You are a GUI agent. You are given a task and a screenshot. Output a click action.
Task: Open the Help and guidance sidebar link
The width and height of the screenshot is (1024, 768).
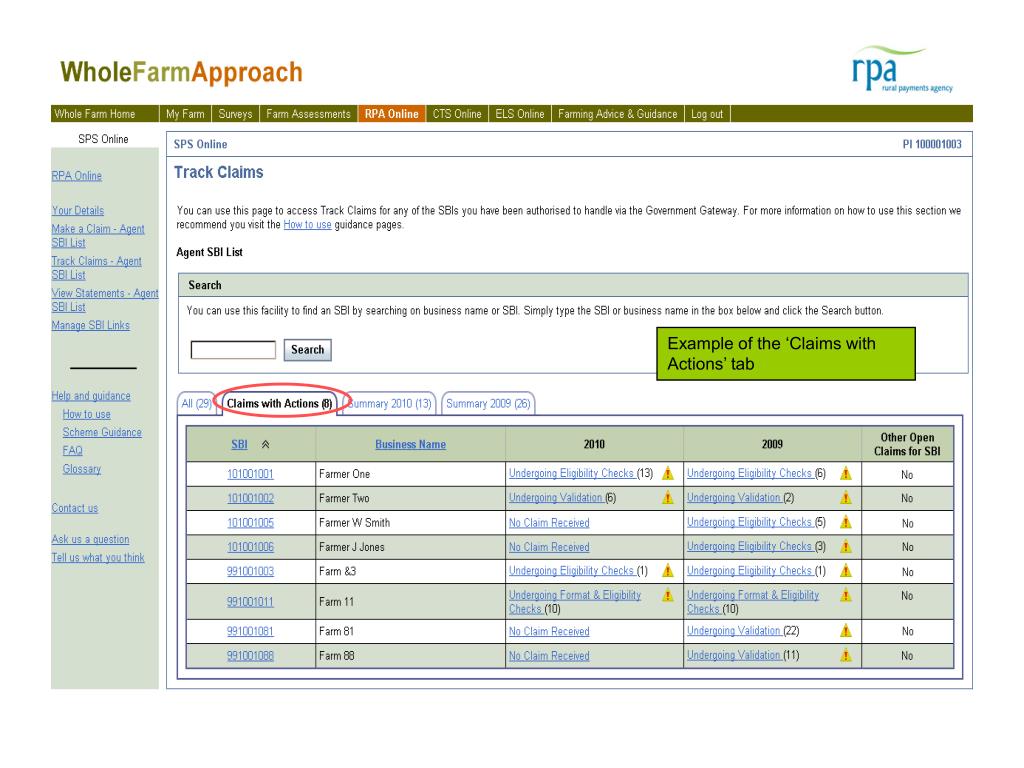click(91, 396)
